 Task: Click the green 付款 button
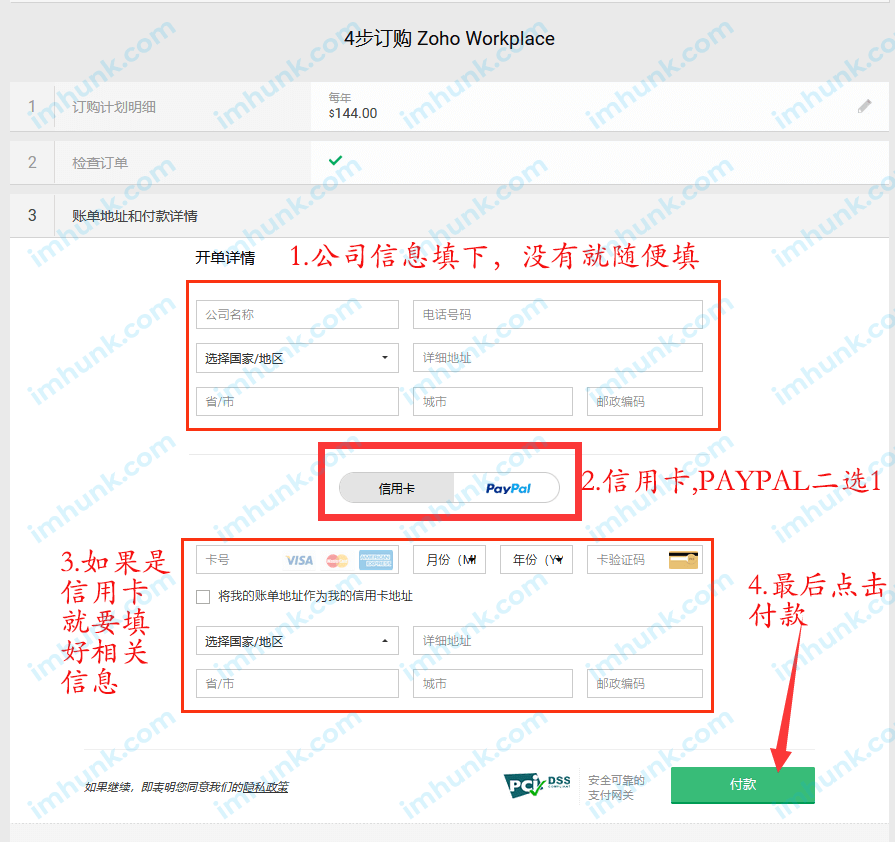pyautogui.click(x=743, y=785)
